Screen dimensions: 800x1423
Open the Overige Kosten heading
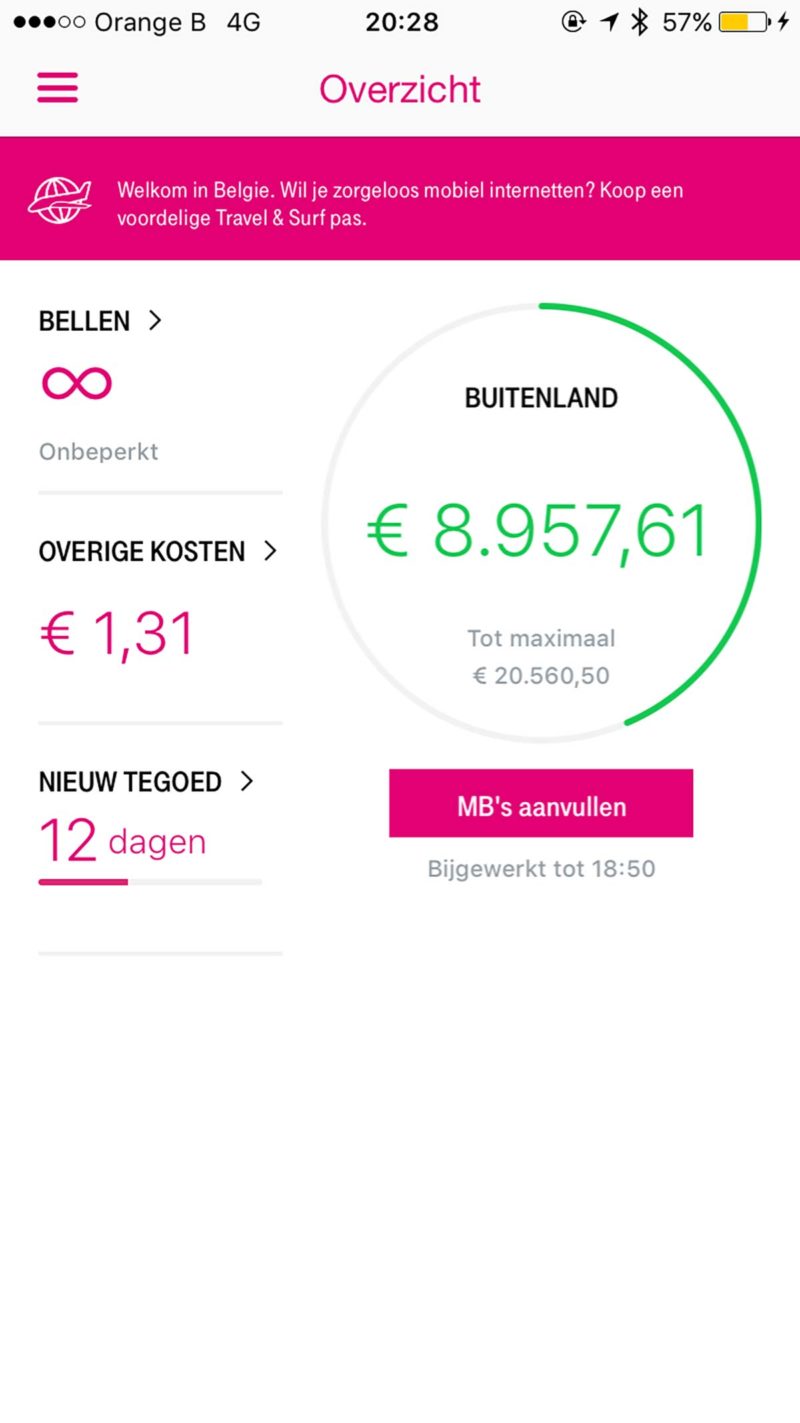(x=142, y=551)
